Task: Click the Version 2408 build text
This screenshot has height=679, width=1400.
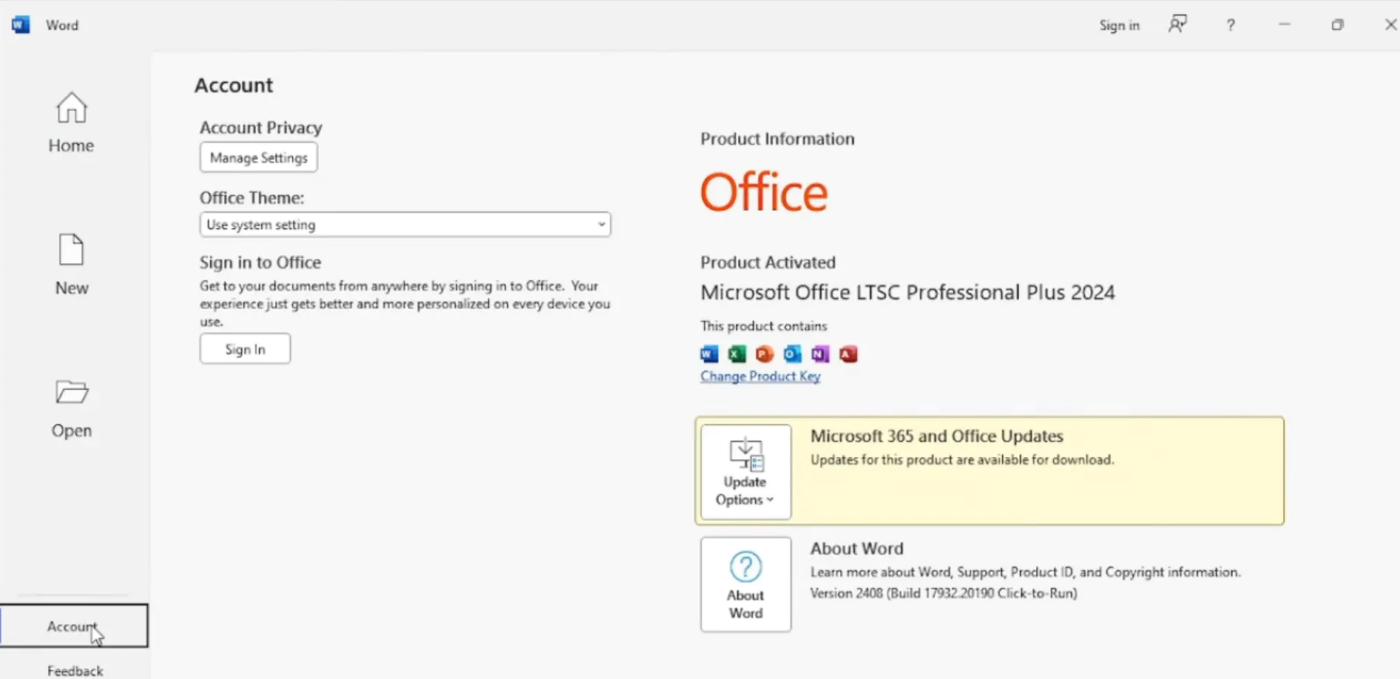Action: click(943, 593)
